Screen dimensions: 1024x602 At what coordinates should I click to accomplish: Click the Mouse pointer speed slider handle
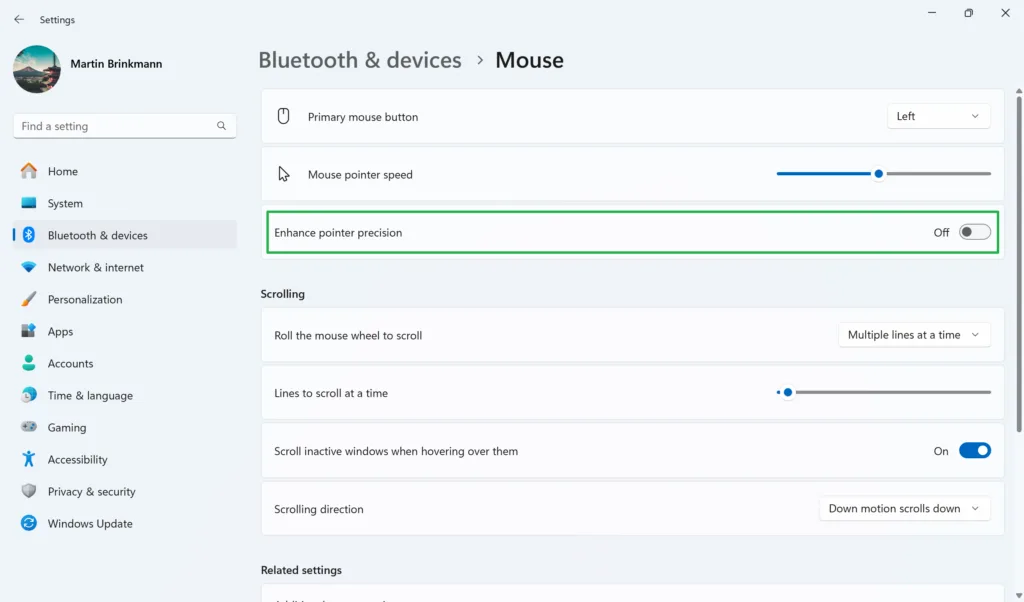[878, 174]
